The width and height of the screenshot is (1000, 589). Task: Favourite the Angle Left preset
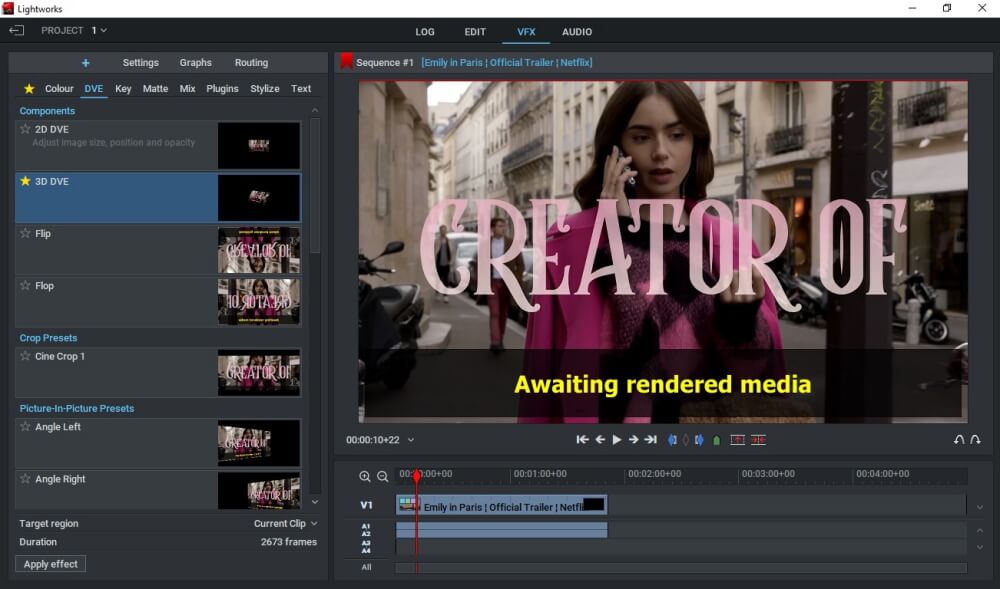[26, 426]
